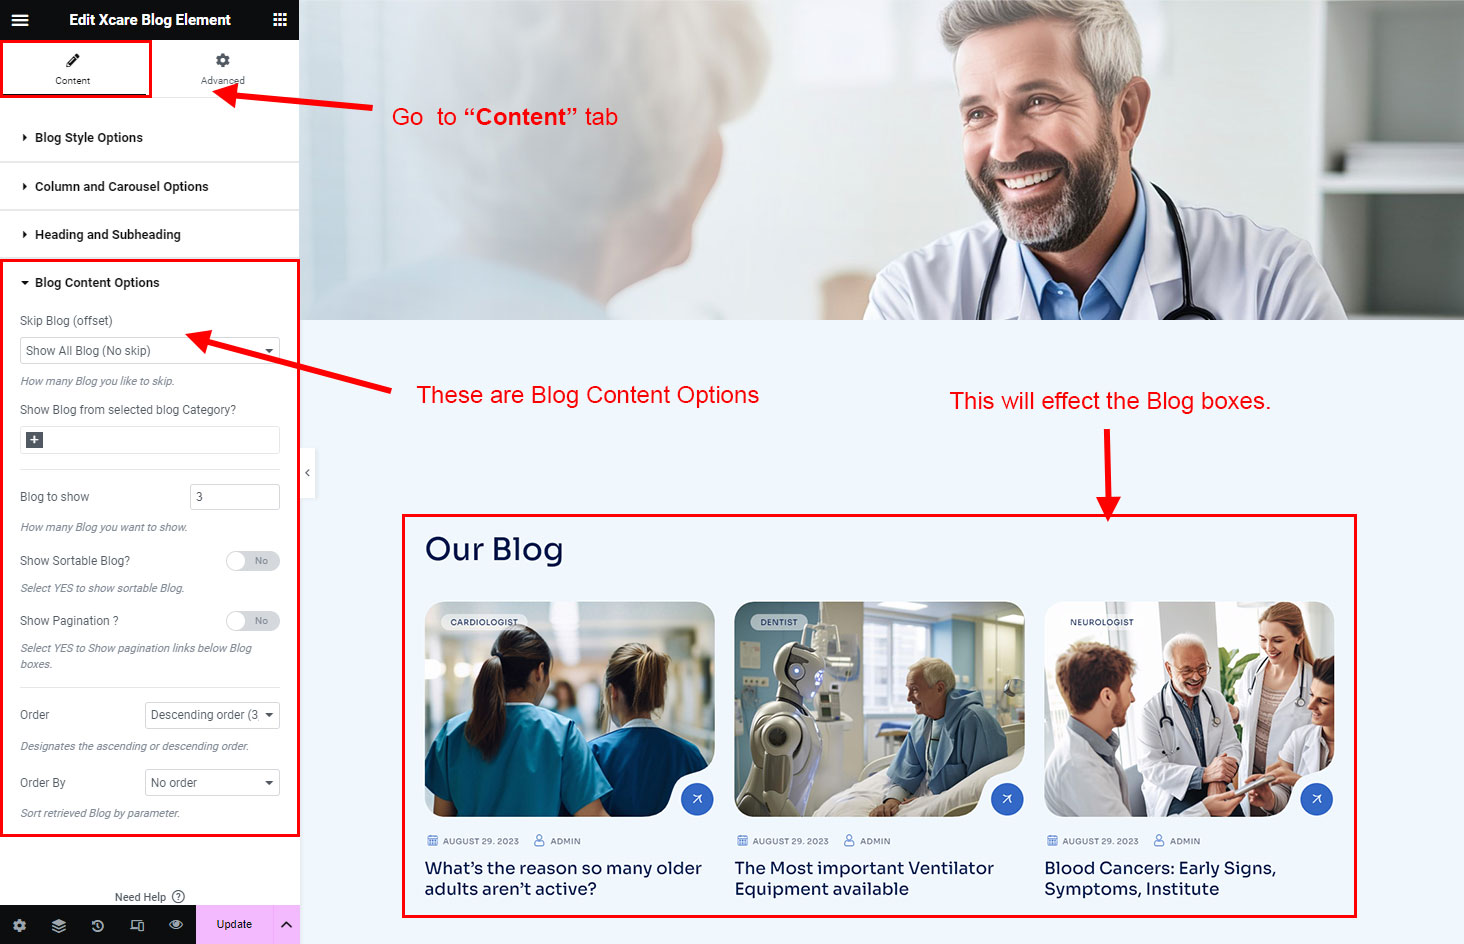Image resolution: width=1464 pixels, height=944 pixels.
Task: Open the Navigator layers icon
Action: coord(59,925)
